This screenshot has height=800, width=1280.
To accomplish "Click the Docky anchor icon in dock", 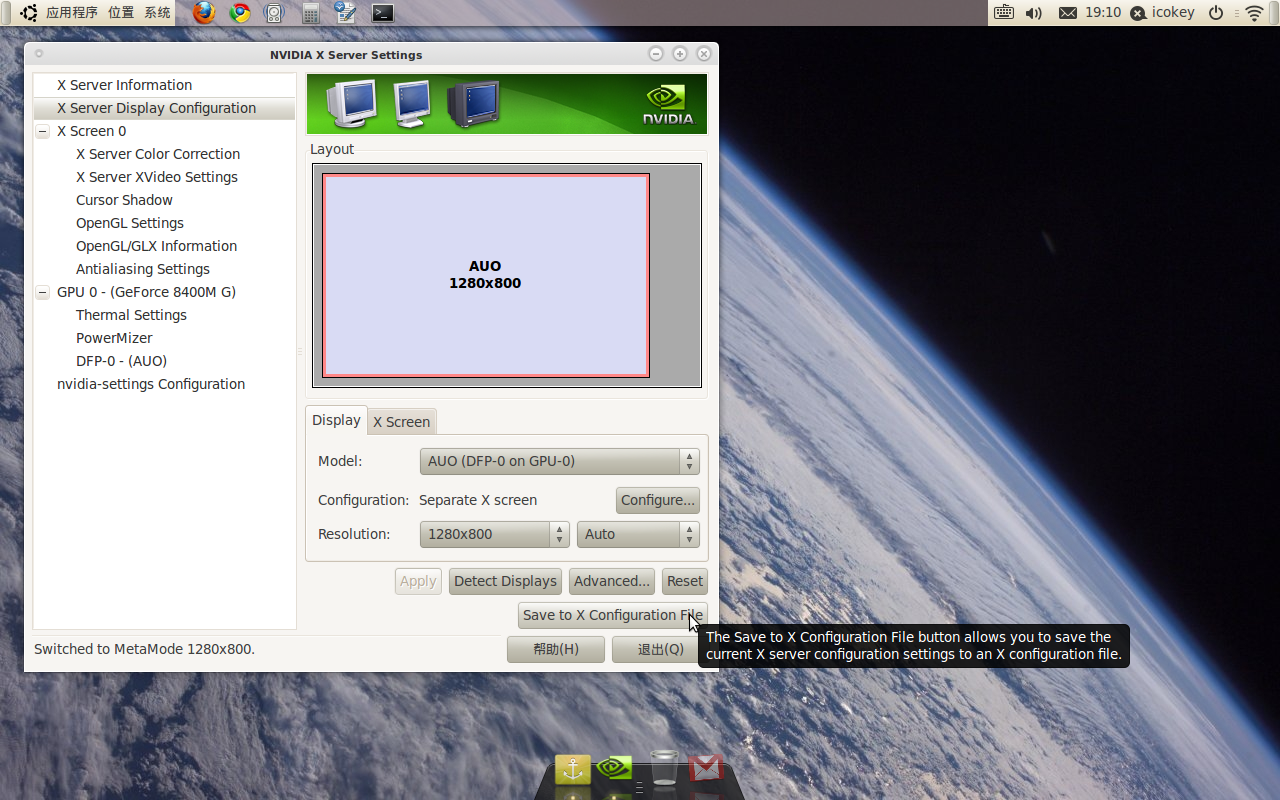I will click(x=573, y=769).
